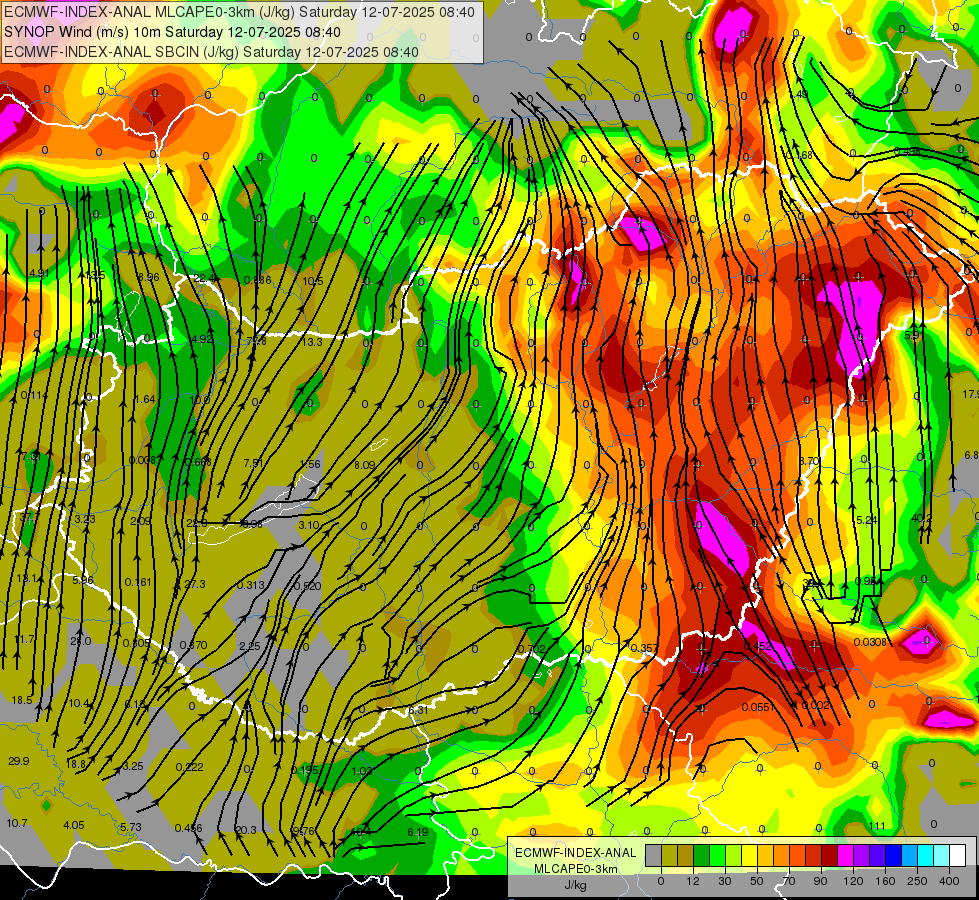Image resolution: width=979 pixels, height=900 pixels.
Task: Click the map value '4.05'
Action: pos(74,825)
